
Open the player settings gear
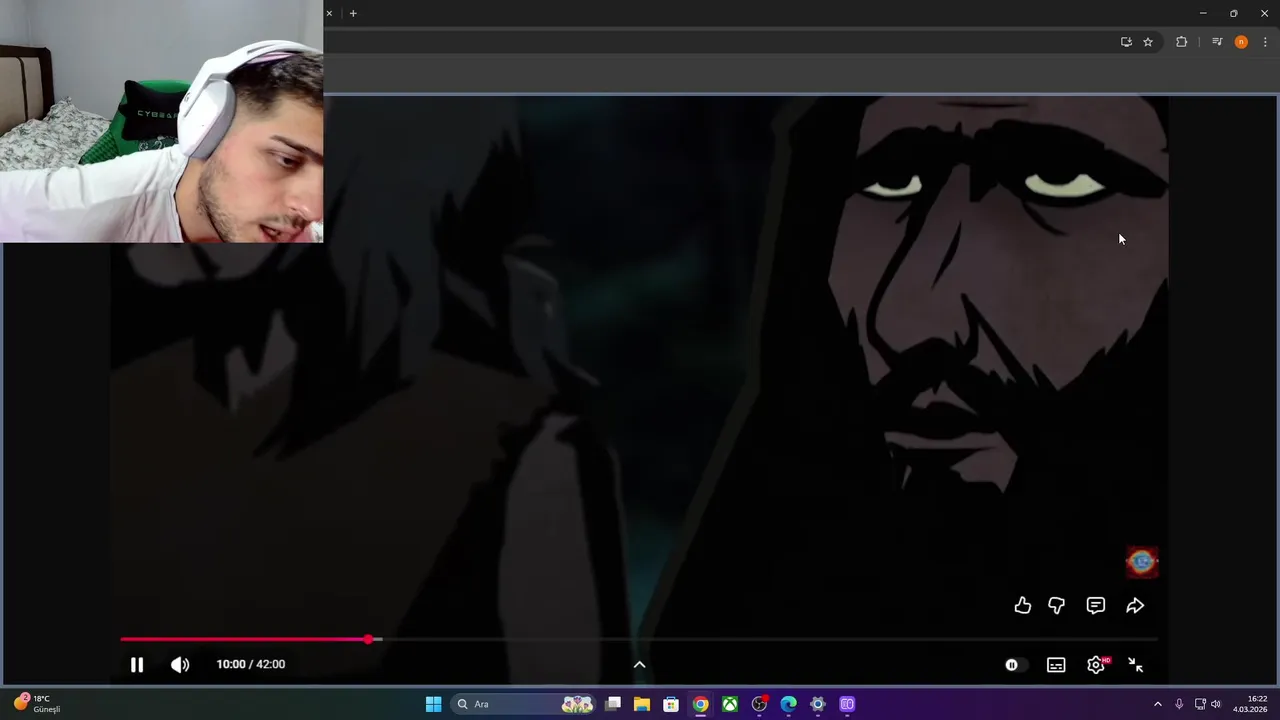point(1096,665)
